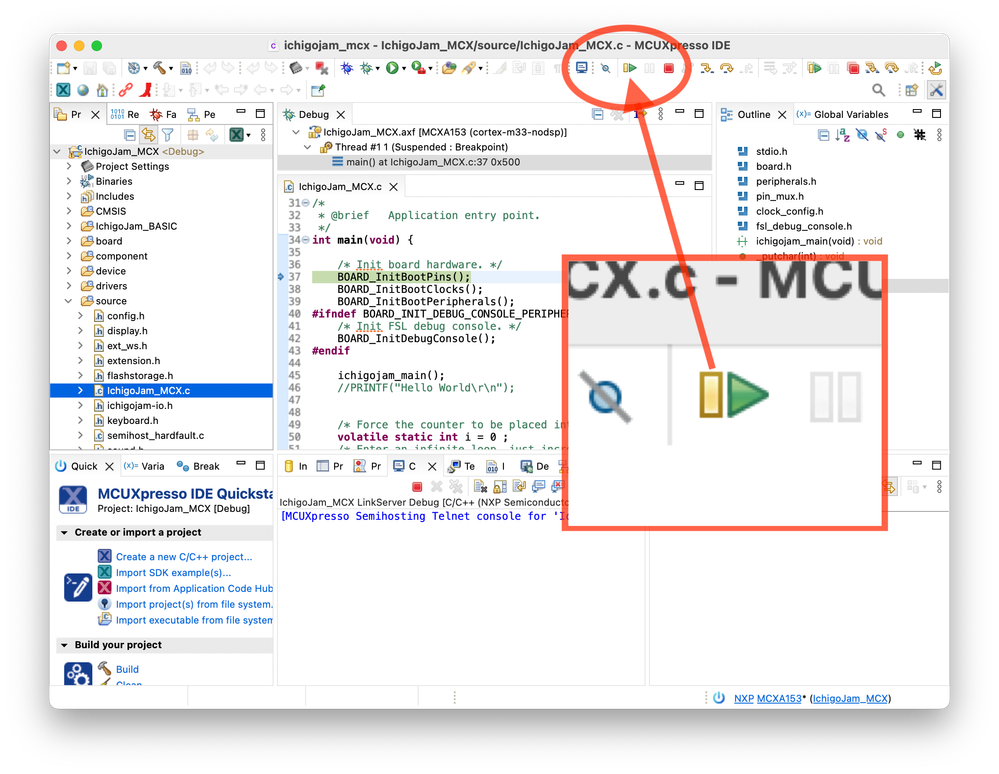Click the Resume debug button in toolbar
The width and height of the screenshot is (999, 774).
629,68
